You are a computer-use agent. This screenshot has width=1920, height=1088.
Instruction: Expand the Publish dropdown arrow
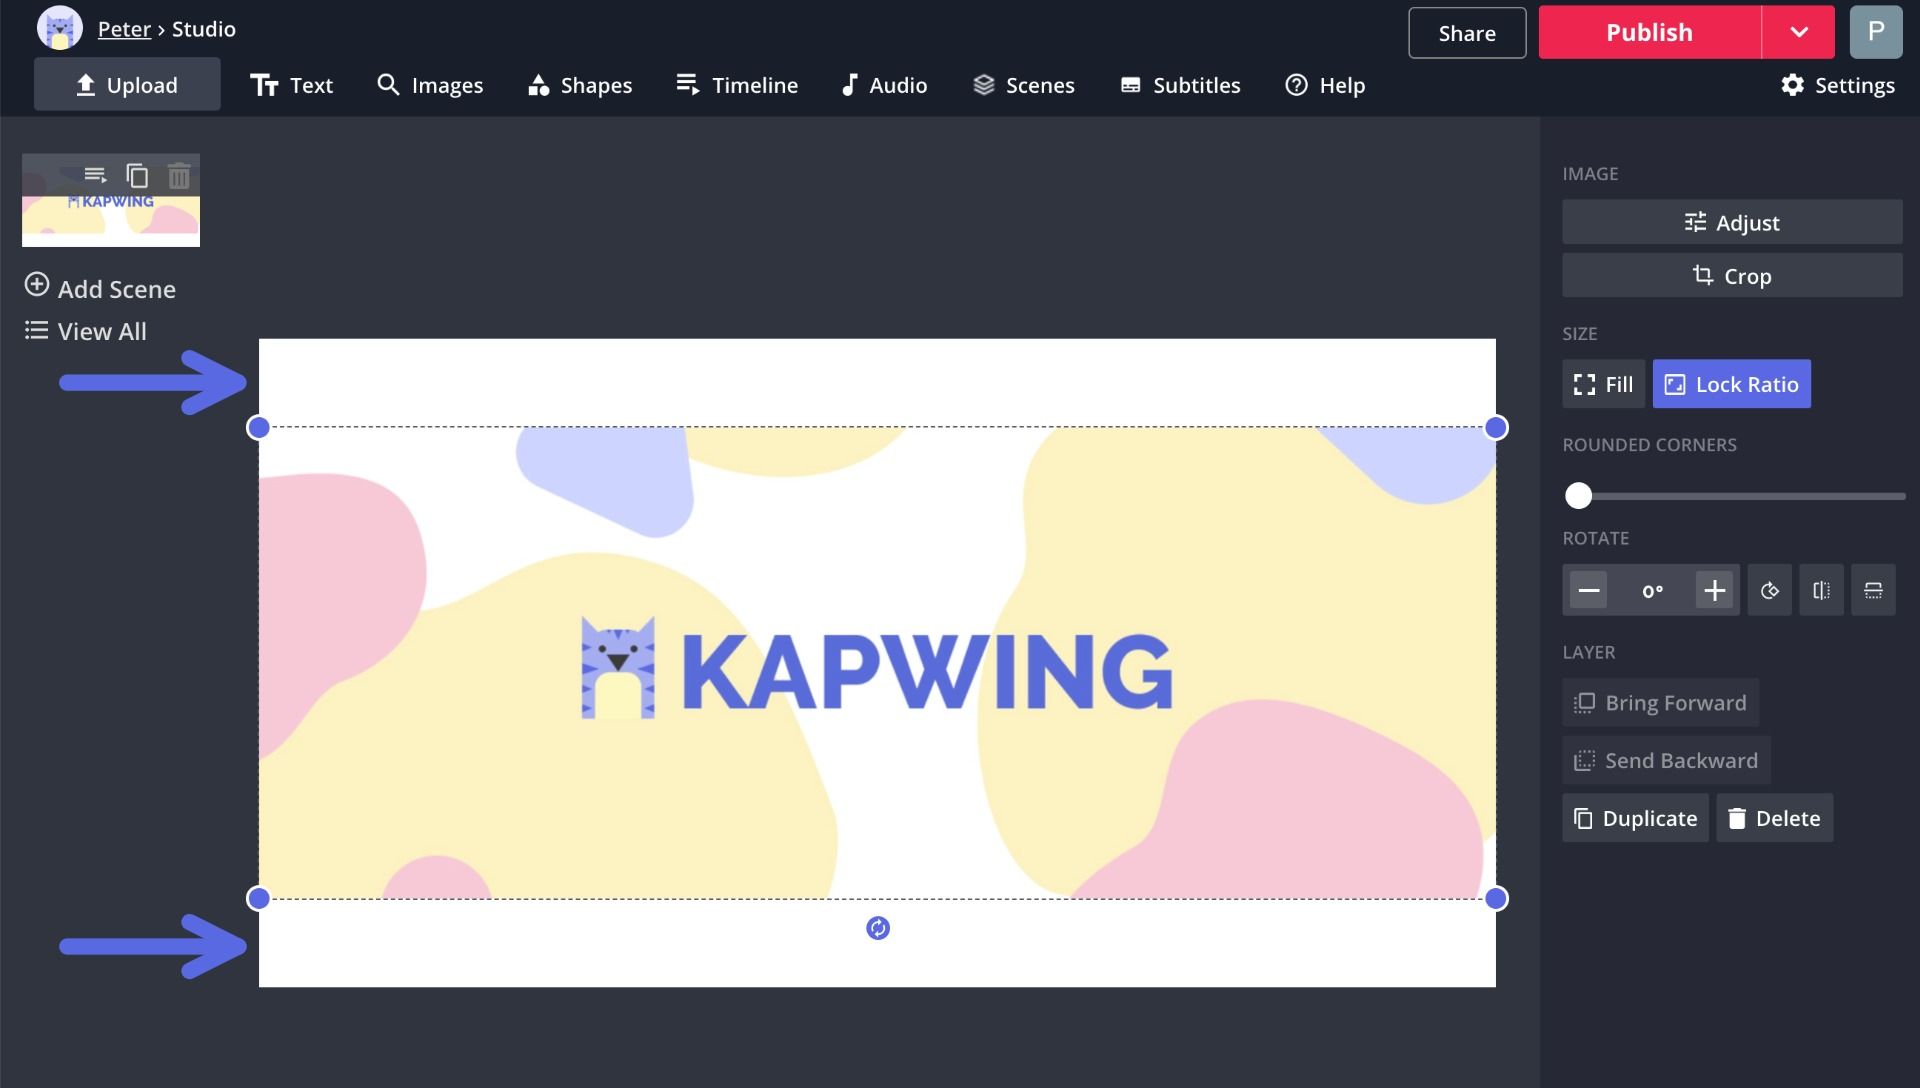(x=1798, y=32)
